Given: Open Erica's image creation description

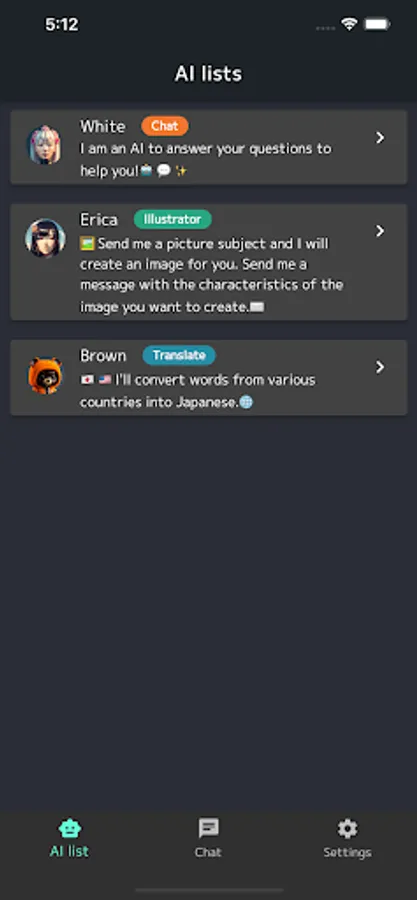Looking at the screenshot, I should [212, 275].
